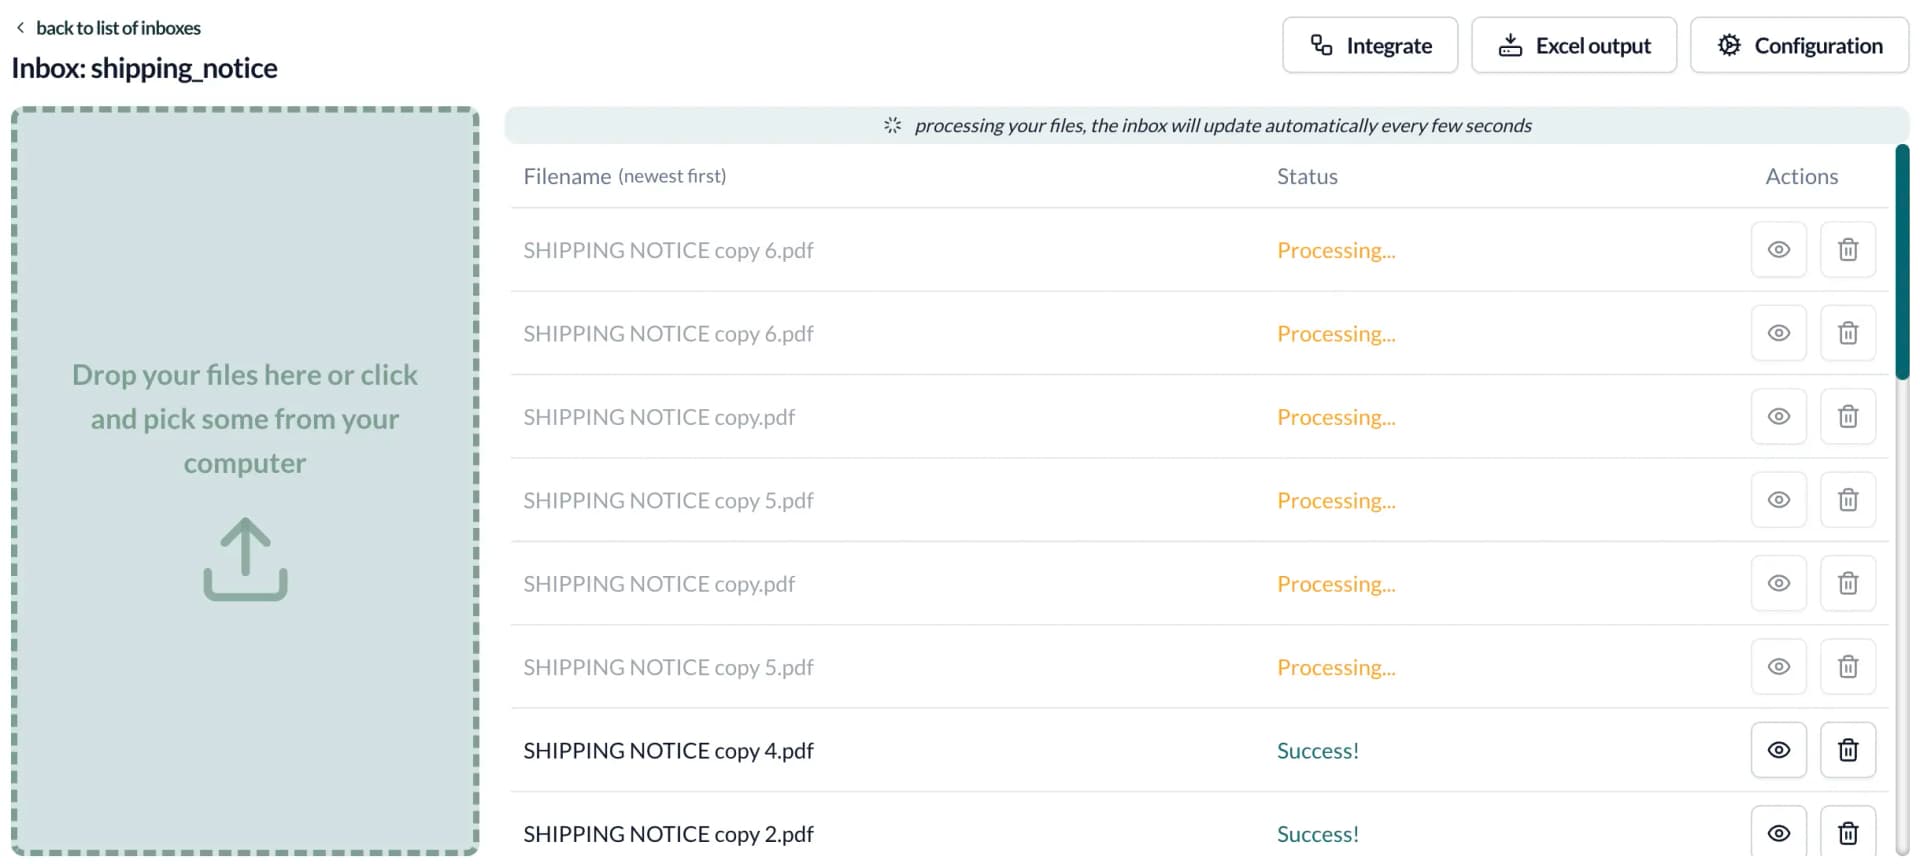Click Success! status of copy 2.pdf
This screenshot has width=1920, height=864.
(1317, 833)
